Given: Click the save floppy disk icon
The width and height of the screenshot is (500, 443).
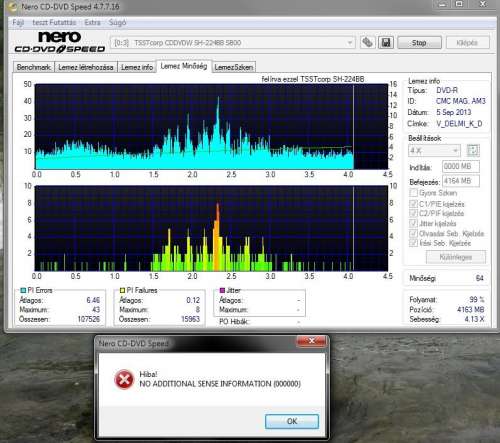Looking at the screenshot, I should pos(386,42).
